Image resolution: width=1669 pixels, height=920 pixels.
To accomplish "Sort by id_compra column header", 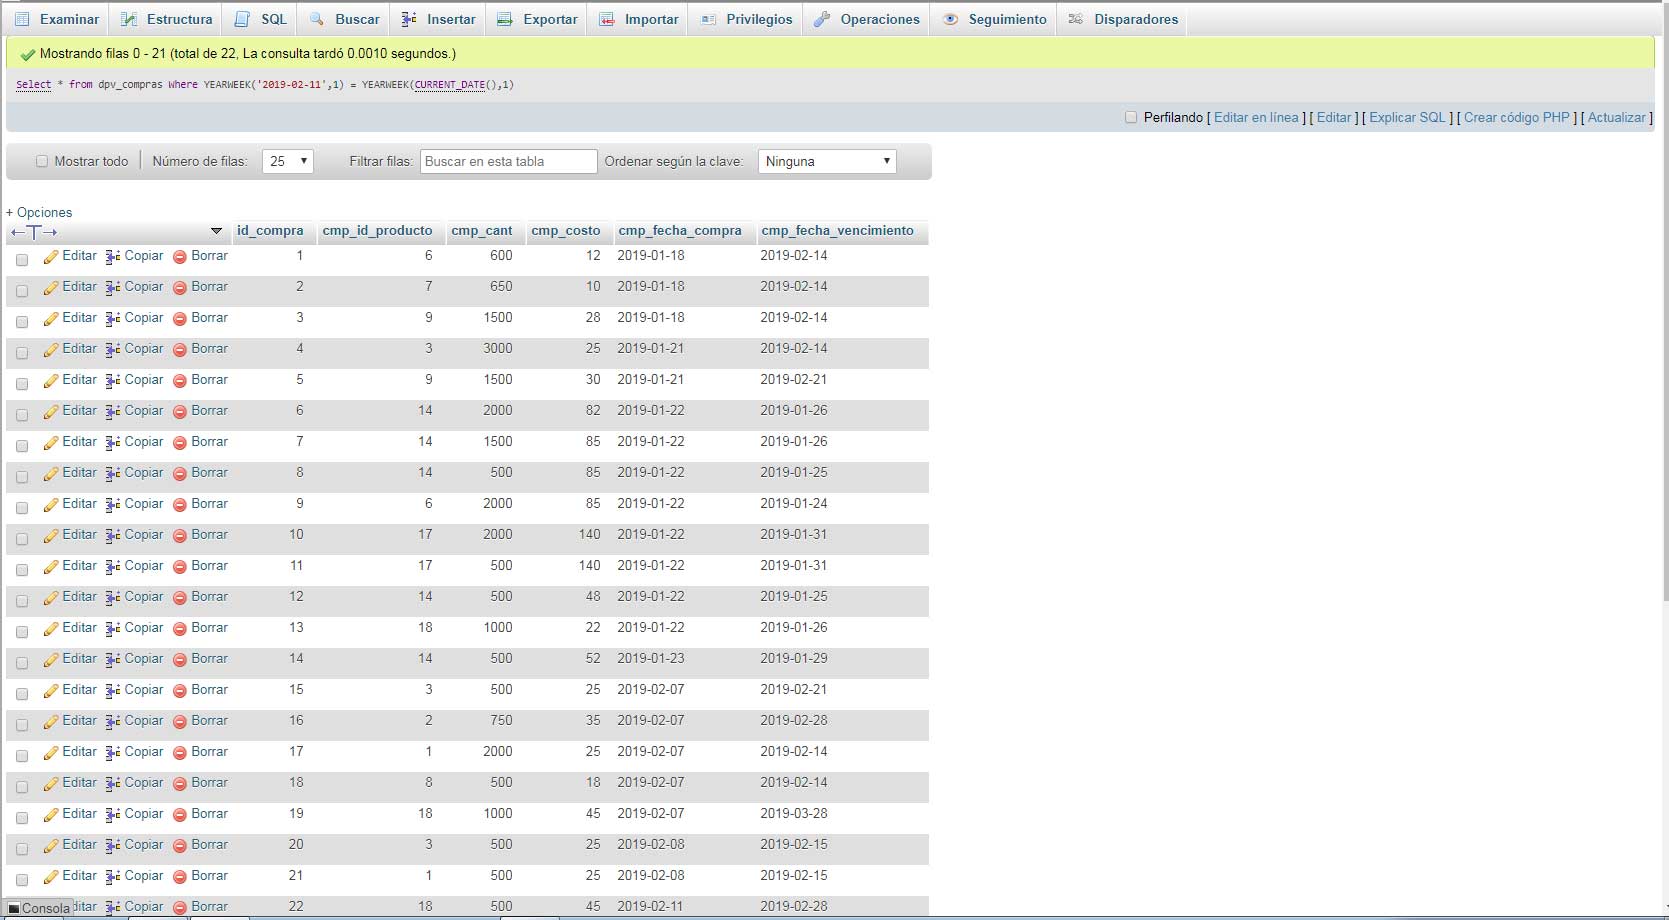I will [x=270, y=230].
